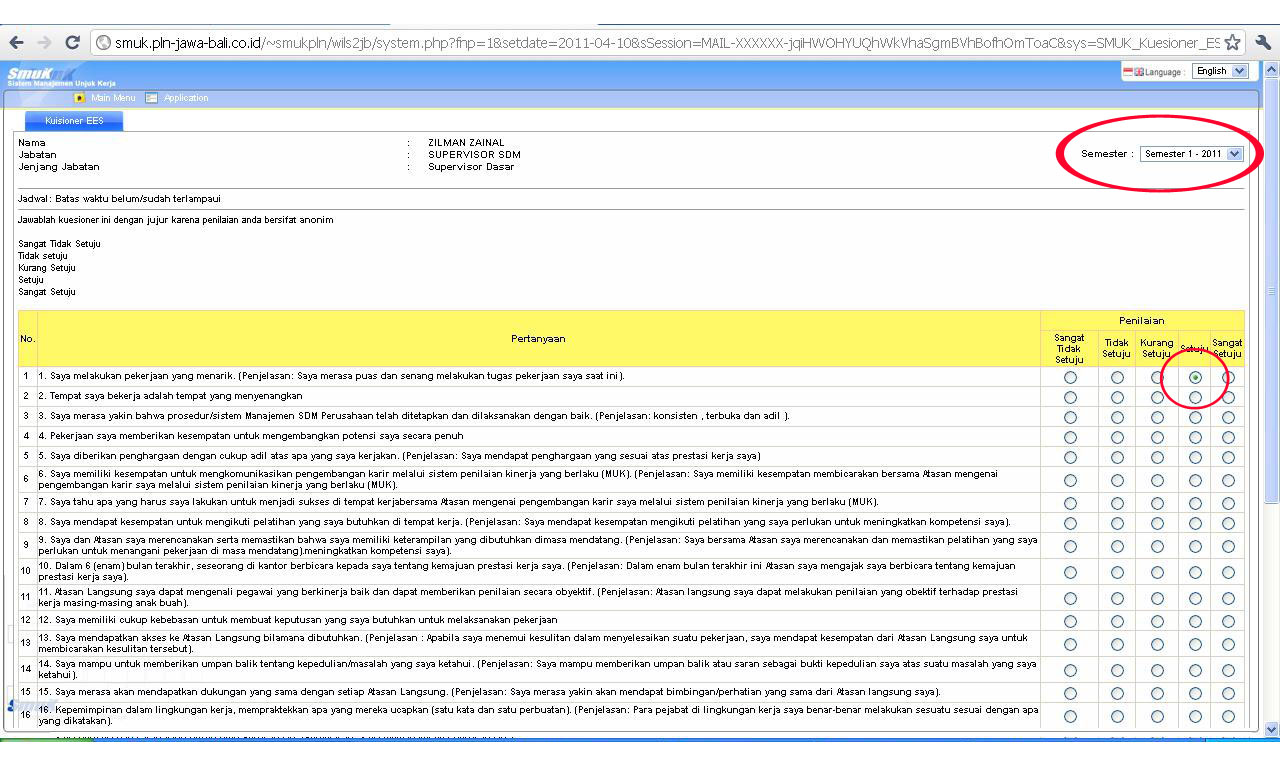This screenshot has height=768, width=1280.
Task: Click the vertical scrollbar thumb
Action: coord(1271,292)
